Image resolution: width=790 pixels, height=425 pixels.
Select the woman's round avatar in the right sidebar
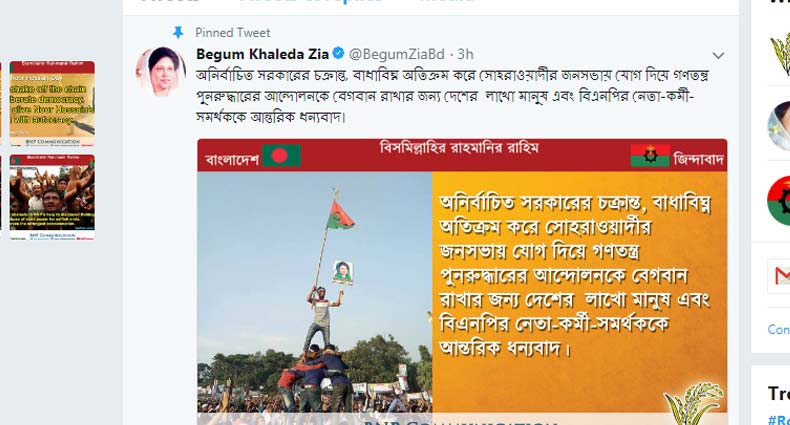[779, 126]
